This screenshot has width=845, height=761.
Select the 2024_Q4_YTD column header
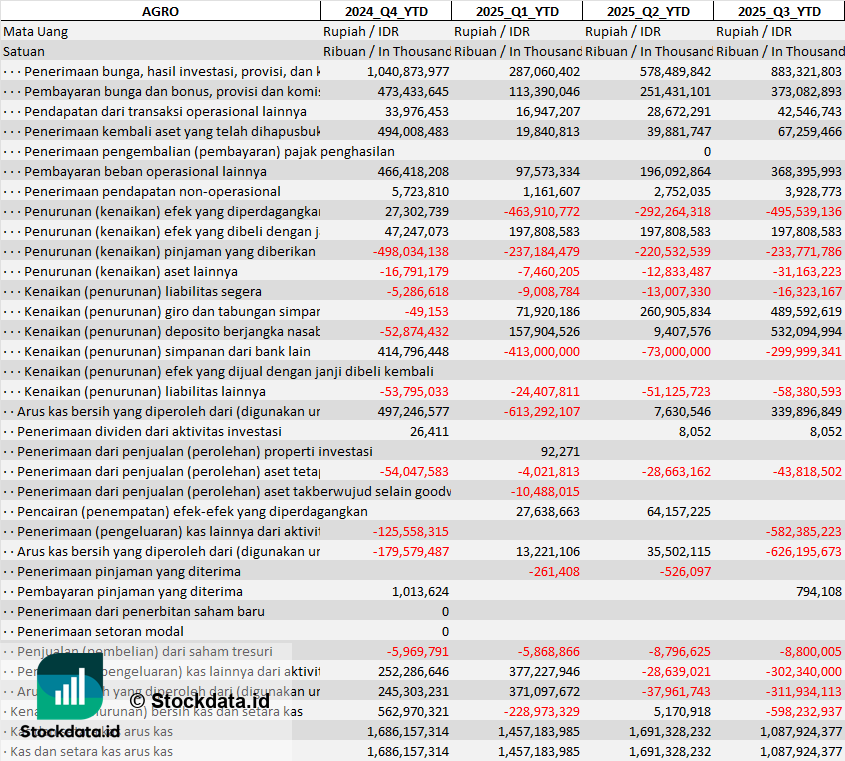click(385, 11)
